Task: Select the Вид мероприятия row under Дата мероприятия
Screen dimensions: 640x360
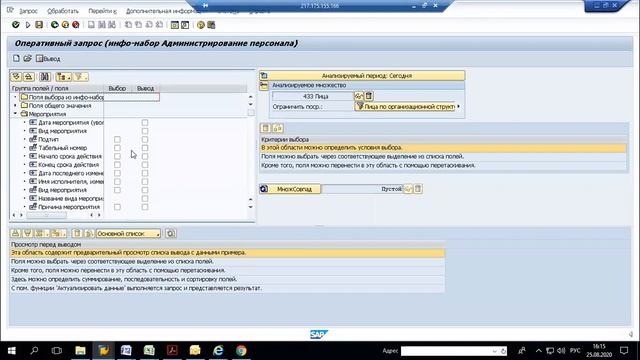Action: 62,131
